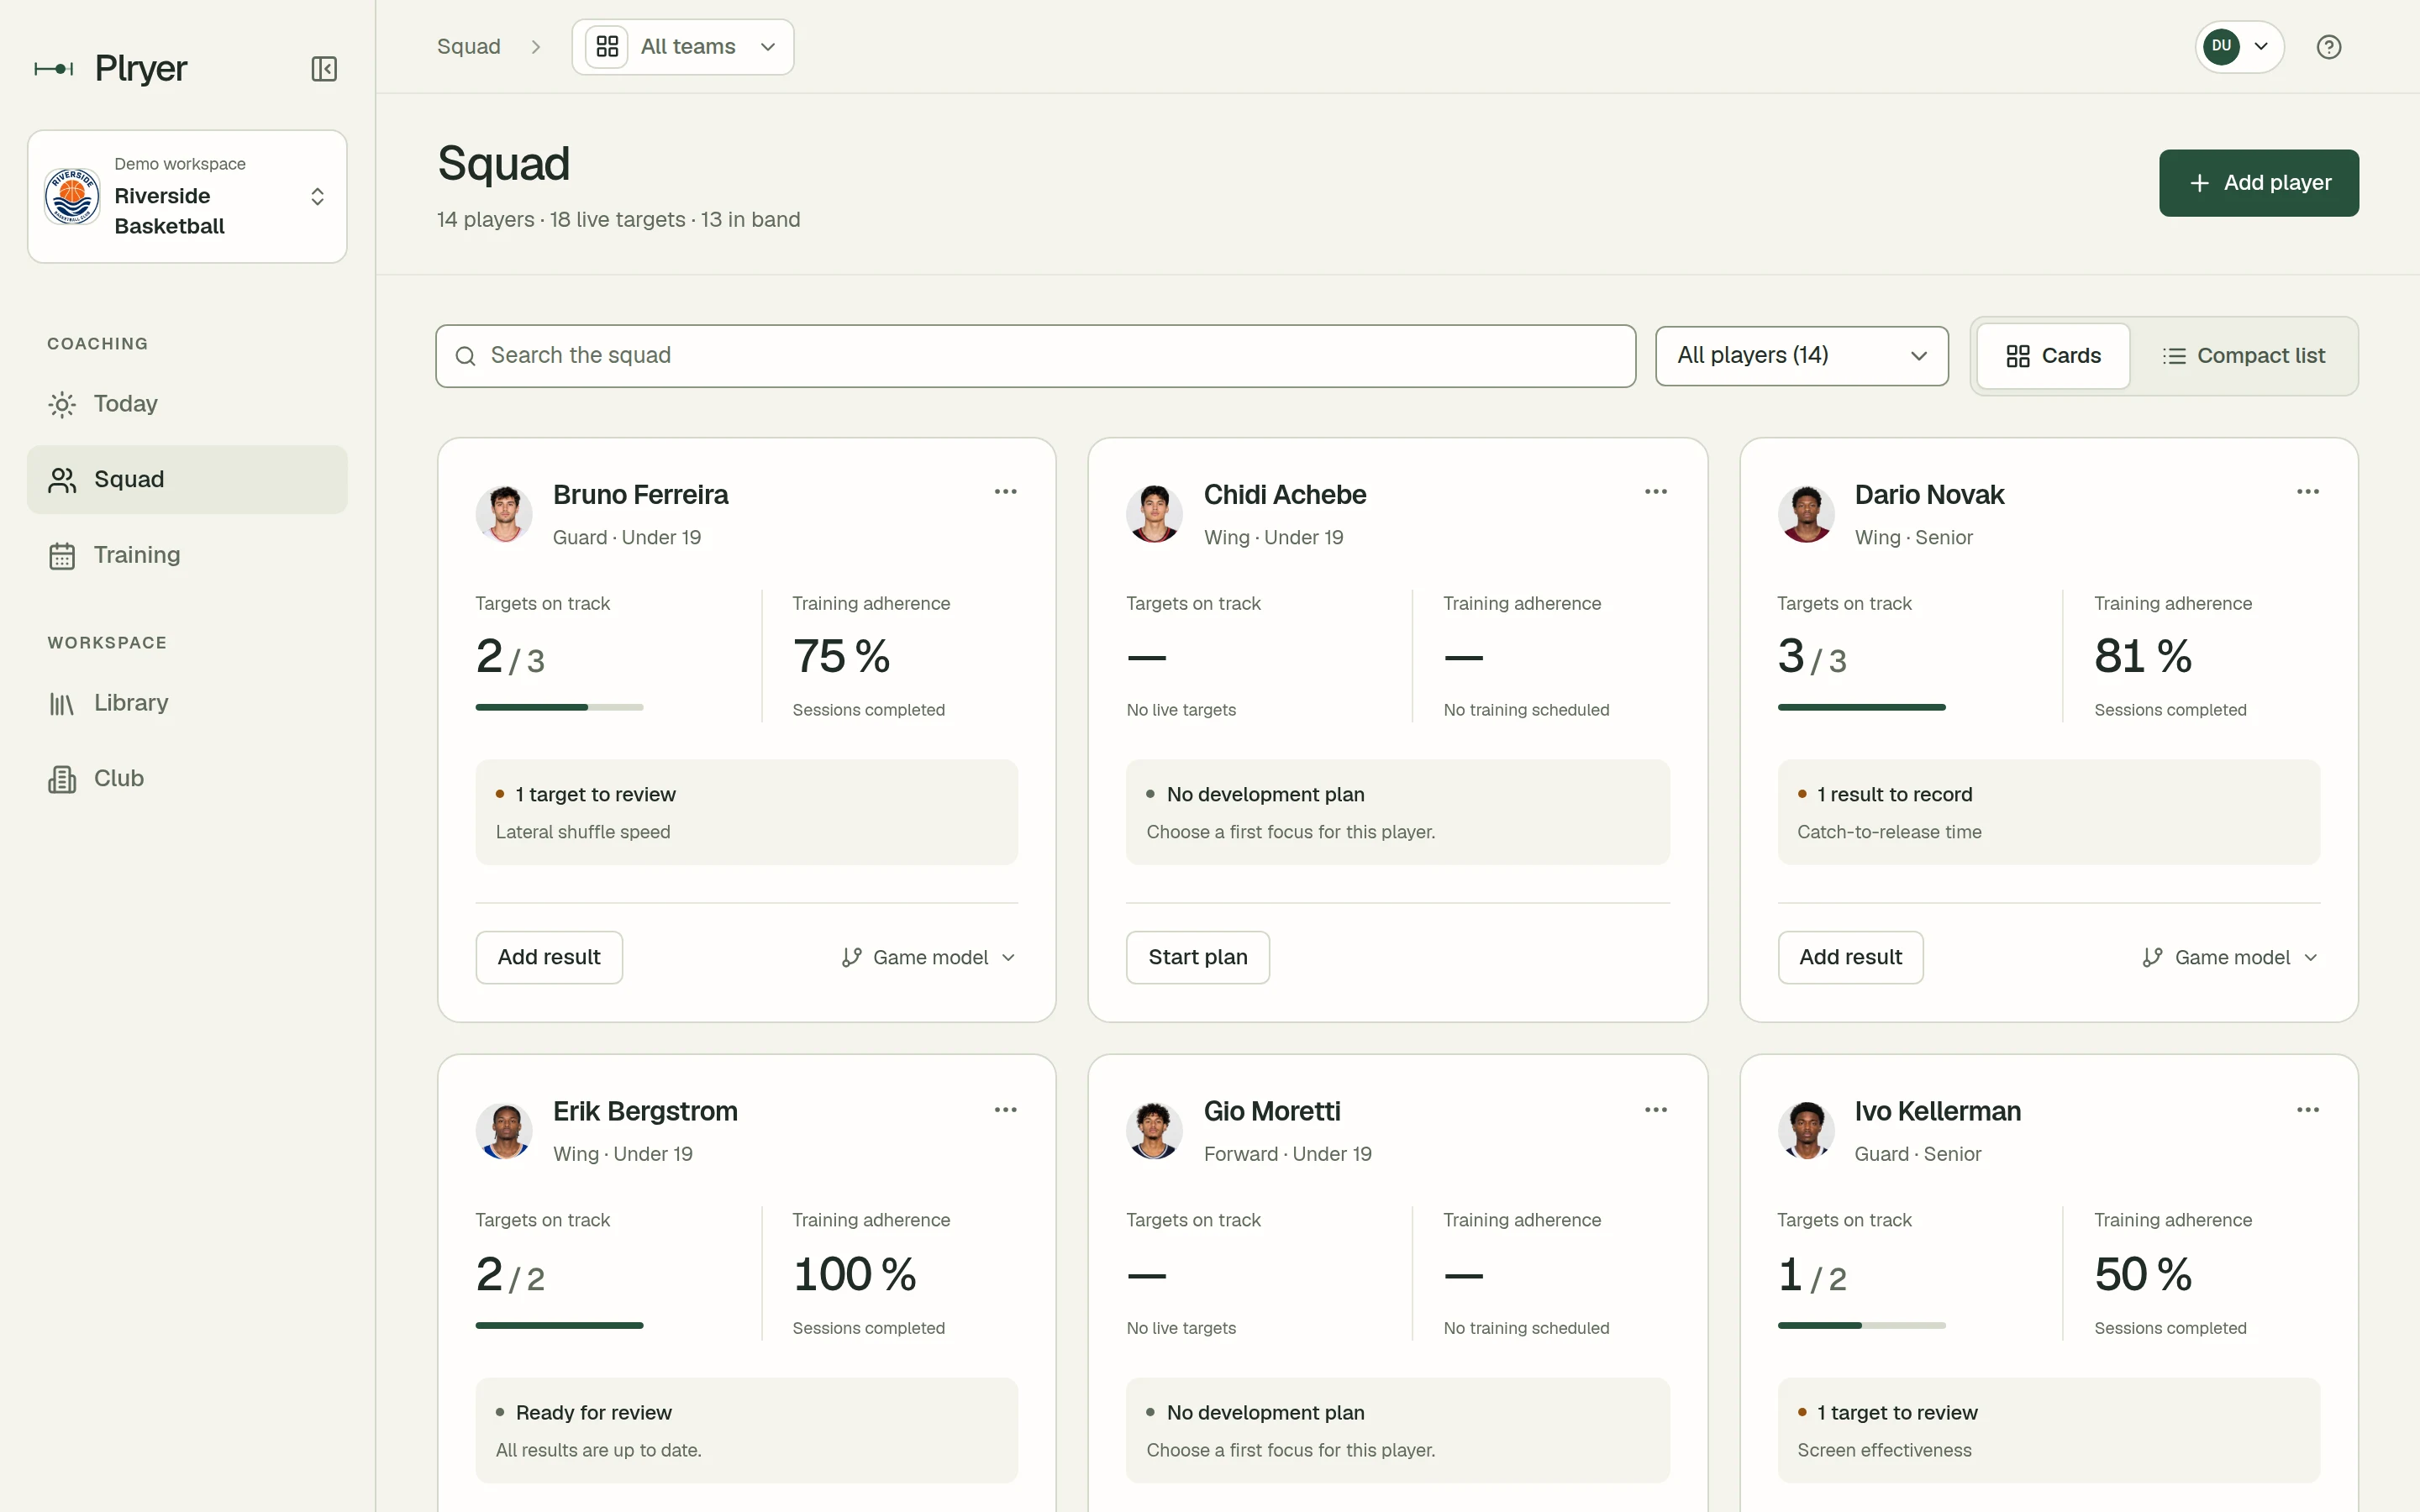Open Club in the sidebar
The image size is (2420, 1512).
click(x=187, y=779)
